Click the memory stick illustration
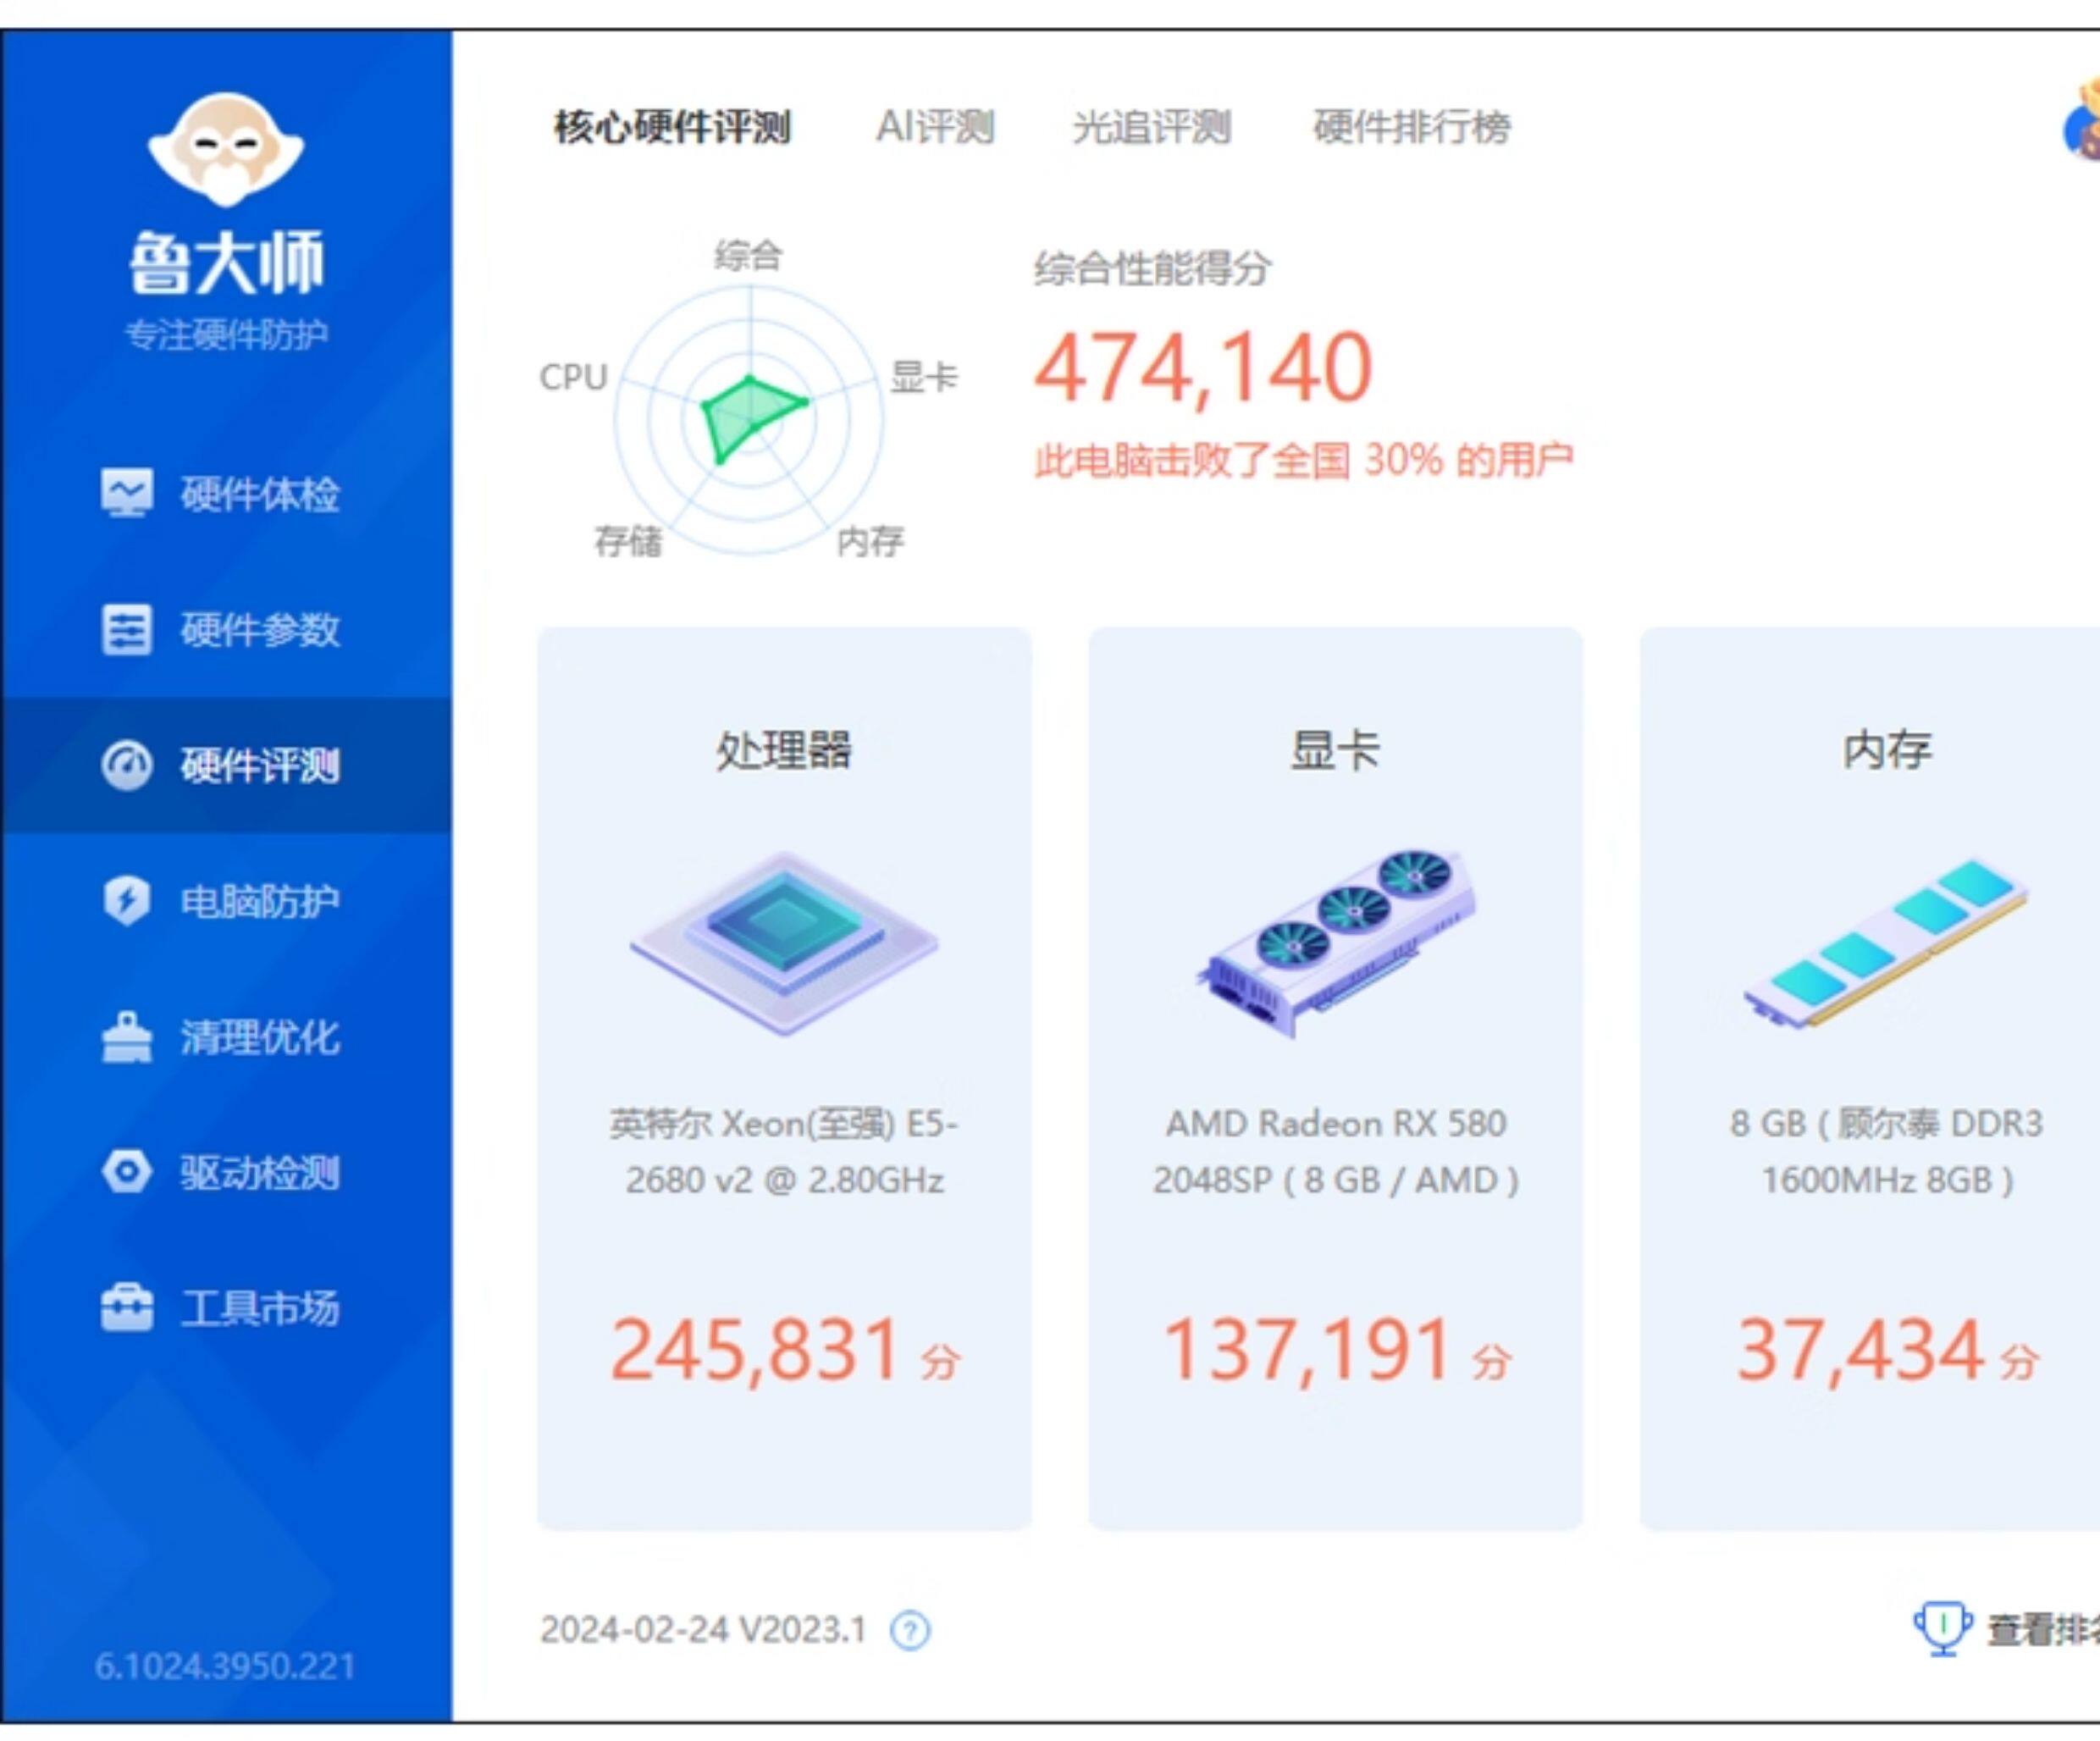The image size is (2100, 1741). [x=1886, y=942]
